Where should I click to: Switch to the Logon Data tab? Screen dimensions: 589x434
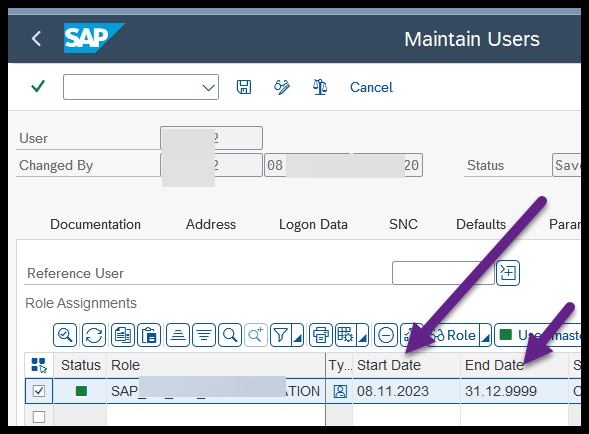click(x=313, y=224)
